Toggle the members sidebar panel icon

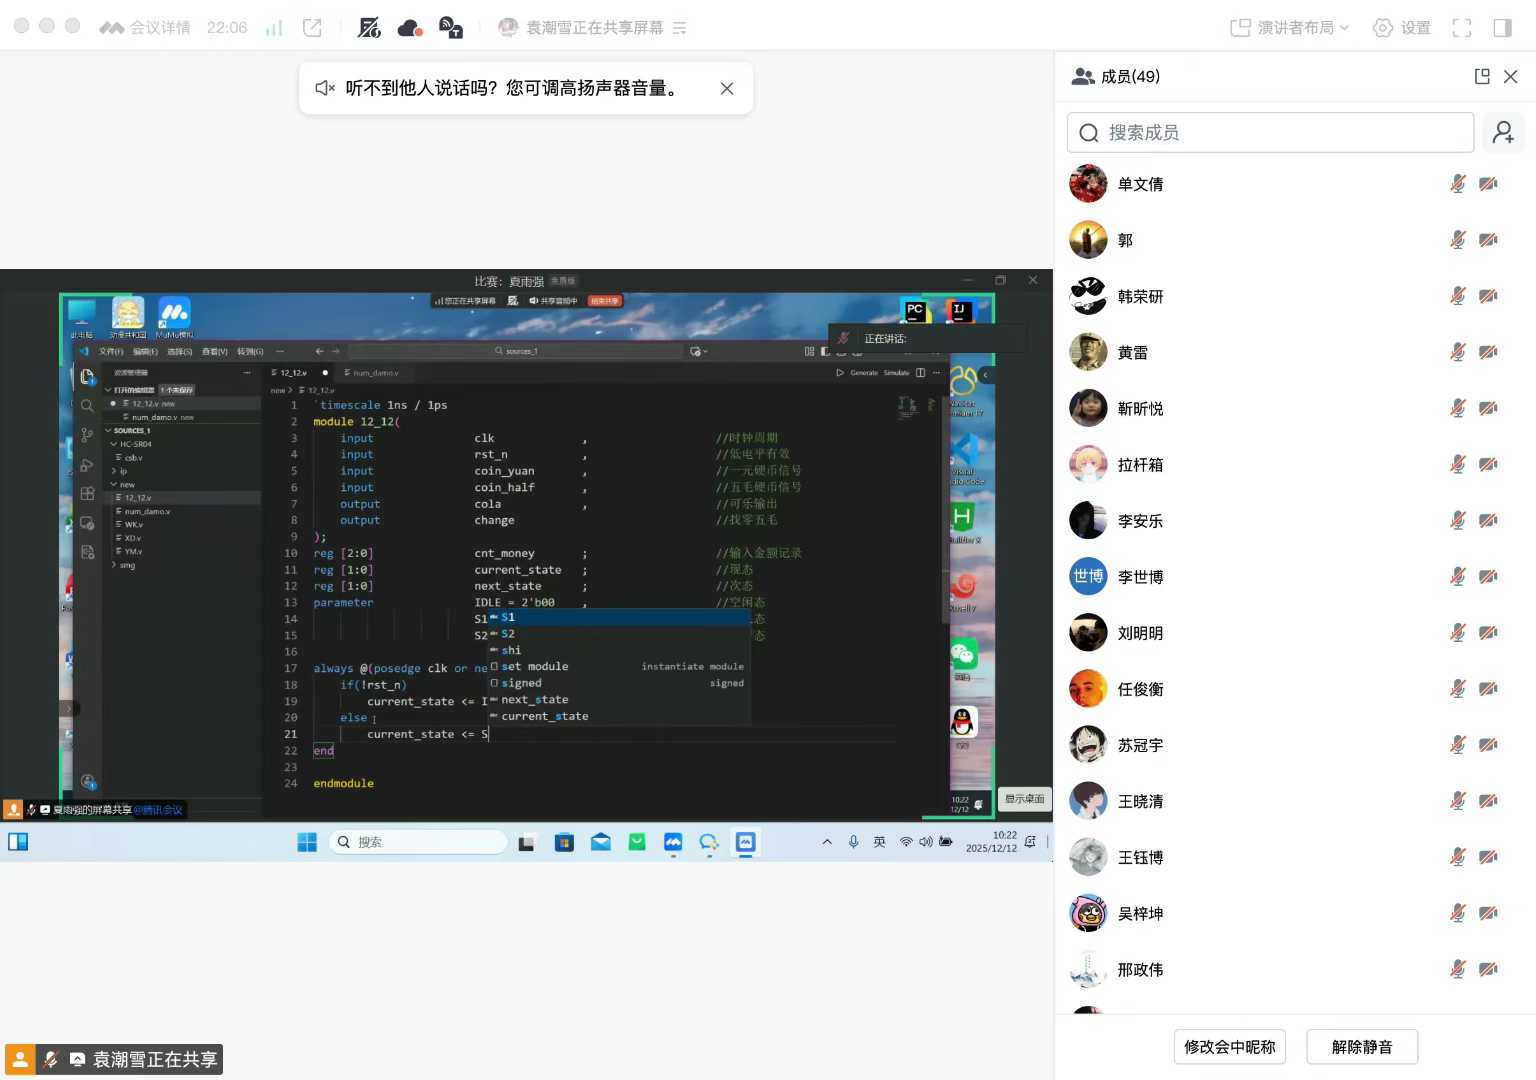pyautogui.click(x=1502, y=27)
